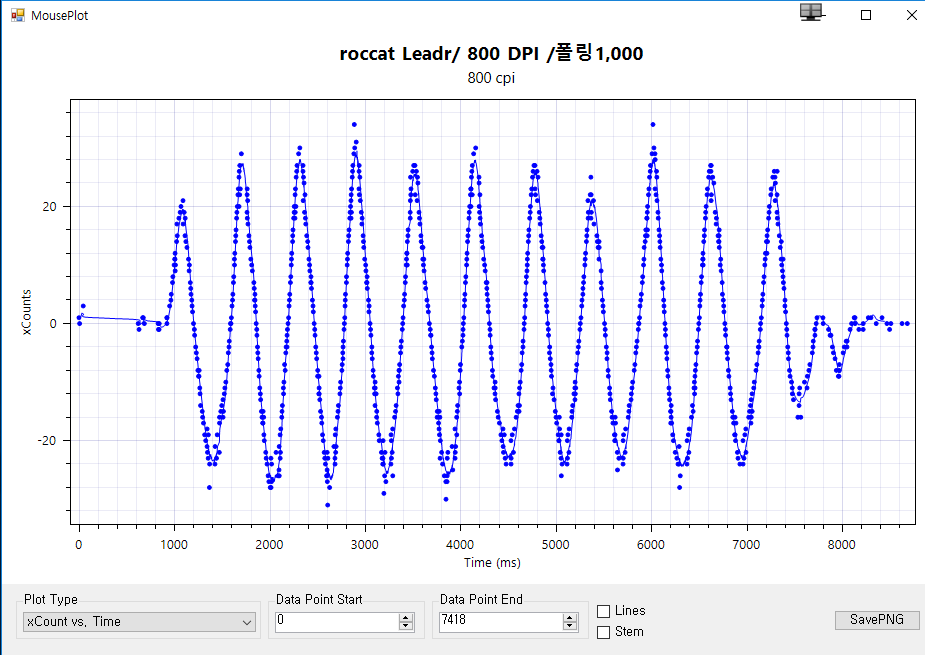925x655 pixels.
Task: Decrease Data Point Start with down arrow
Action: (x=406, y=627)
